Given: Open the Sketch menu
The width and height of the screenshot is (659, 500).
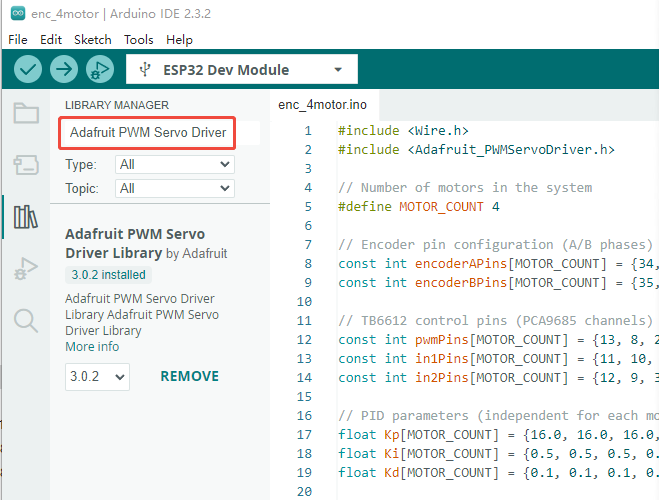Looking at the screenshot, I should 93,40.
